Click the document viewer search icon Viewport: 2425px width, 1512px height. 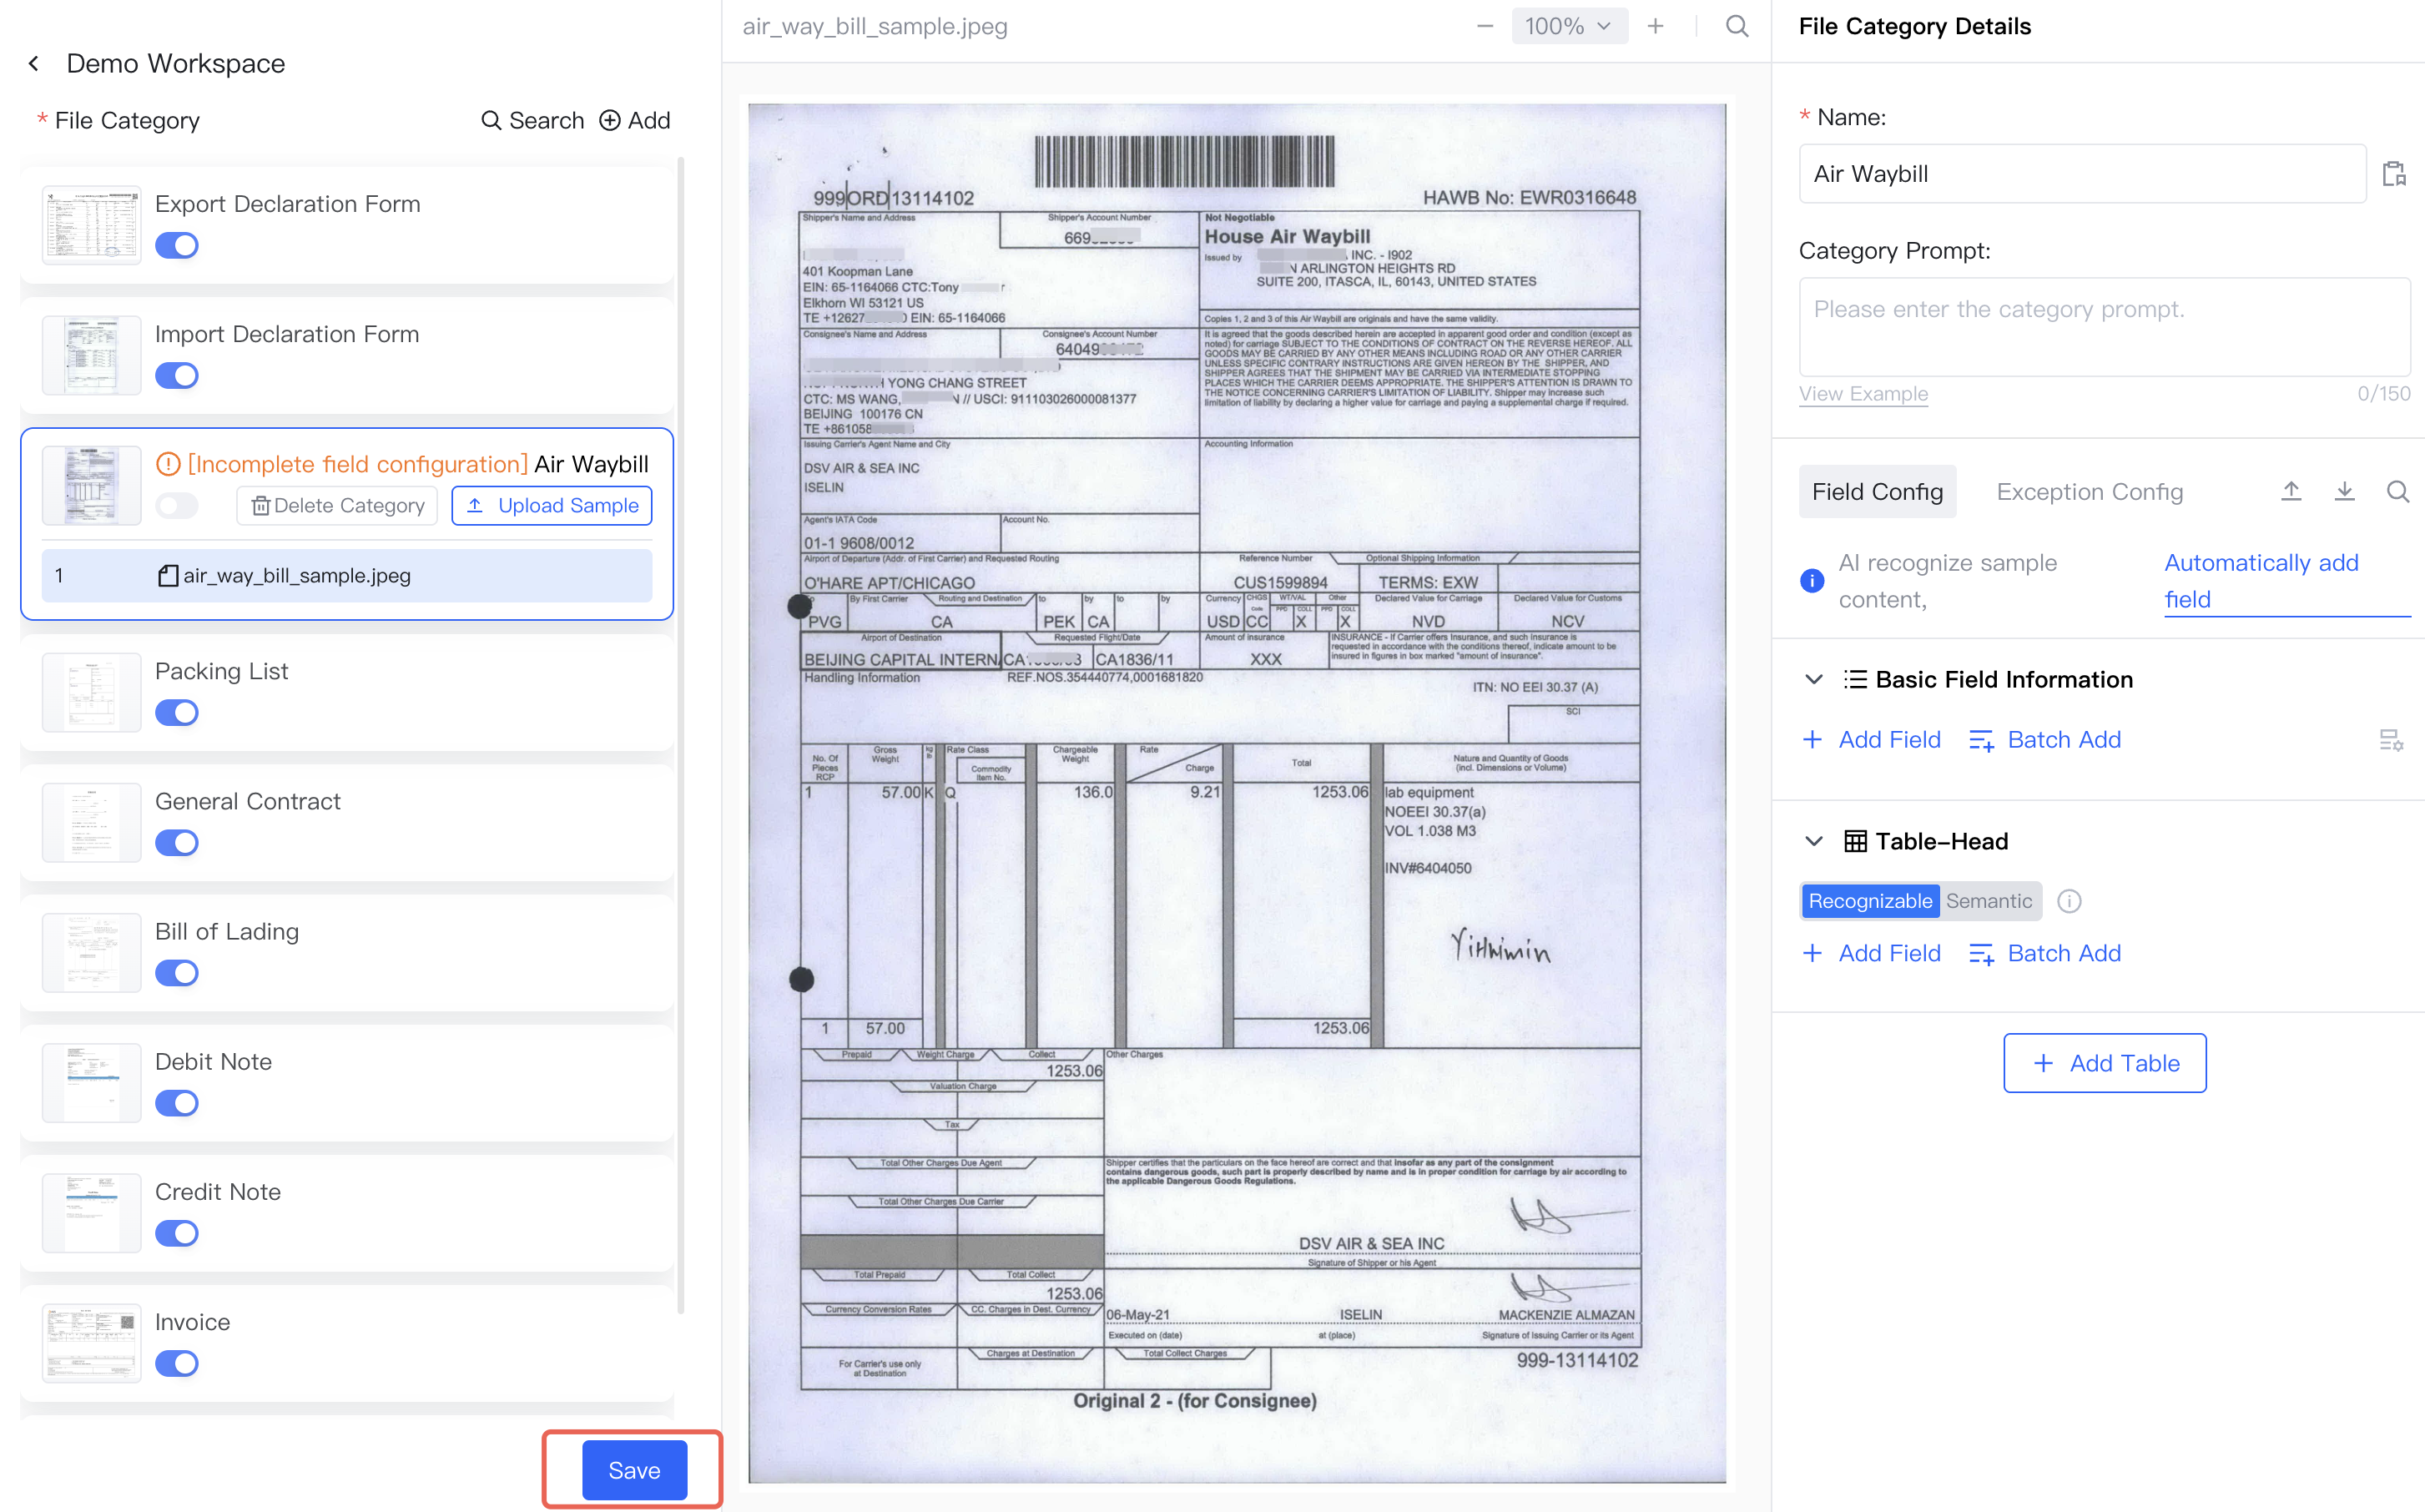1737,26
